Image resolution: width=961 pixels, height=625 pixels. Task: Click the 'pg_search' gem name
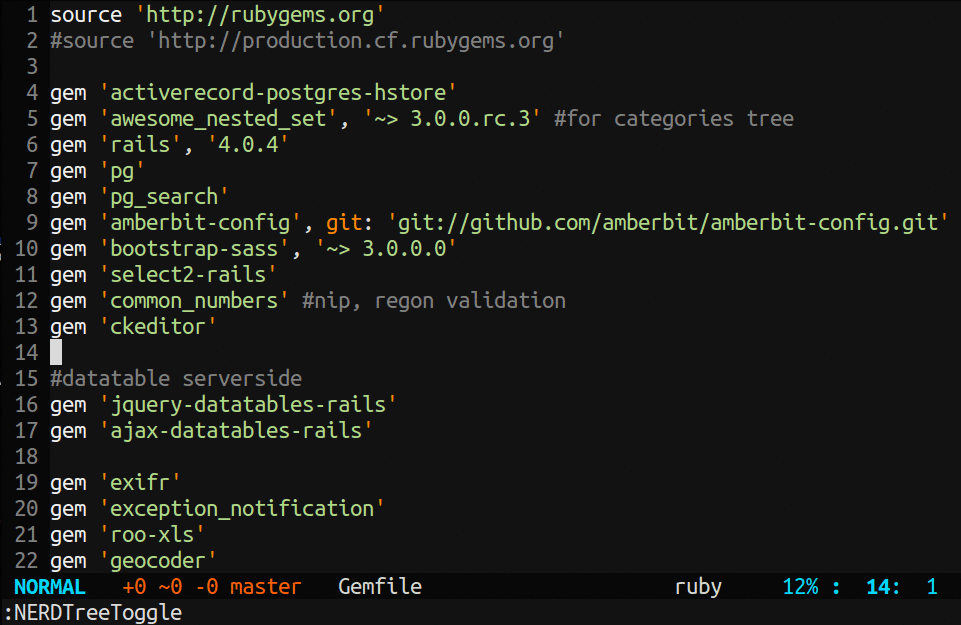pyautogui.click(x=164, y=197)
